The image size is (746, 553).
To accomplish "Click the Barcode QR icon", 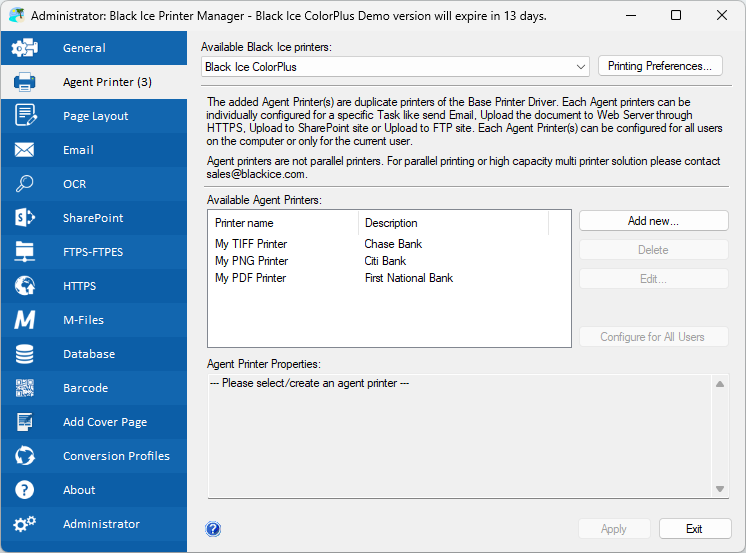I will [25, 388].
